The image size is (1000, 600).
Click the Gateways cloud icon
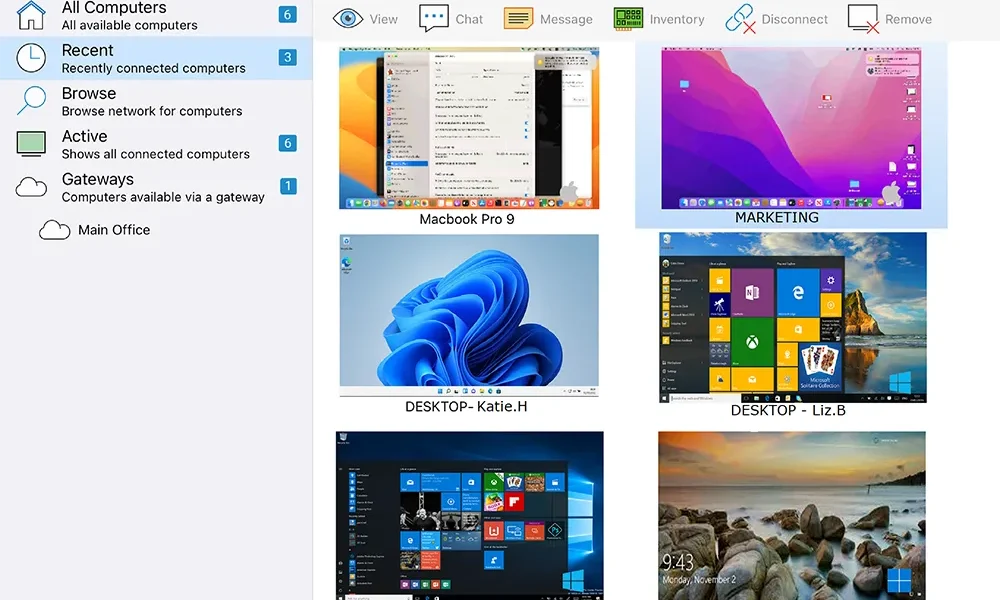32,187
